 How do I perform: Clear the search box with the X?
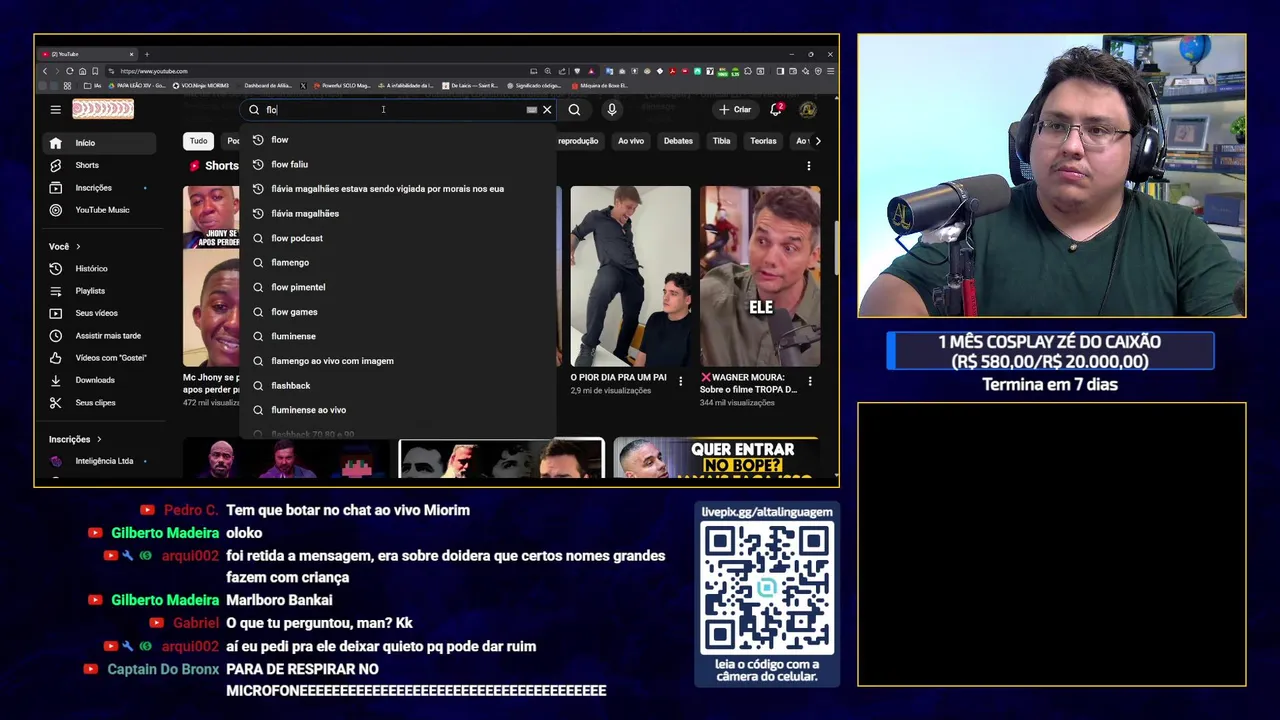pos(547,110)
